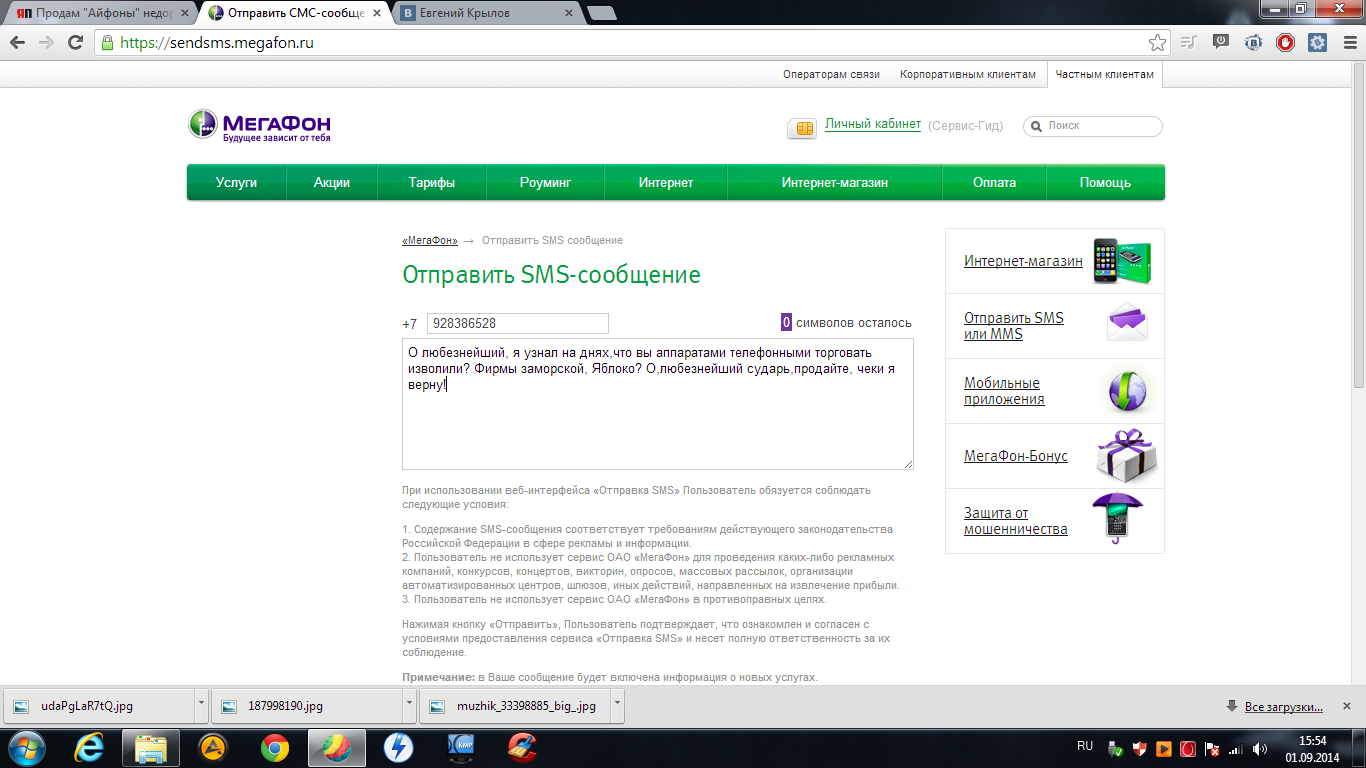
Task: Bookmark this page with the star icon
Action: point(1157,42)
